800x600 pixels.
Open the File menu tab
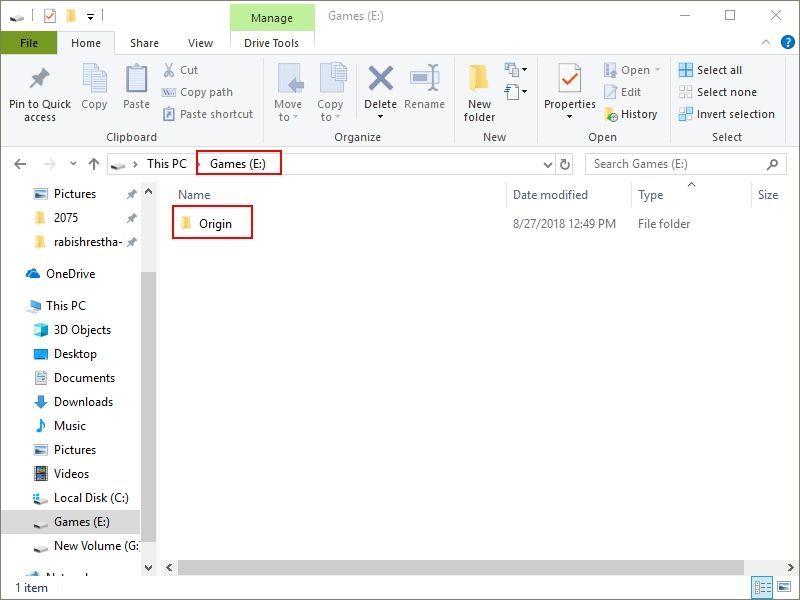point(29,43)
